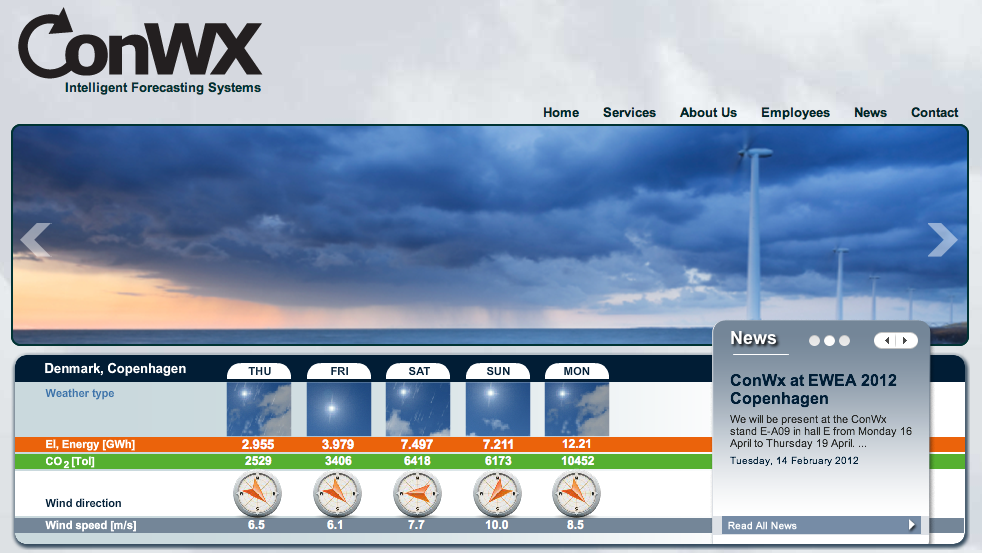Image resolution: width=982 pixels, height=553 pixels.
Task: Advance to next banner slide arrow
Action: 943,239
